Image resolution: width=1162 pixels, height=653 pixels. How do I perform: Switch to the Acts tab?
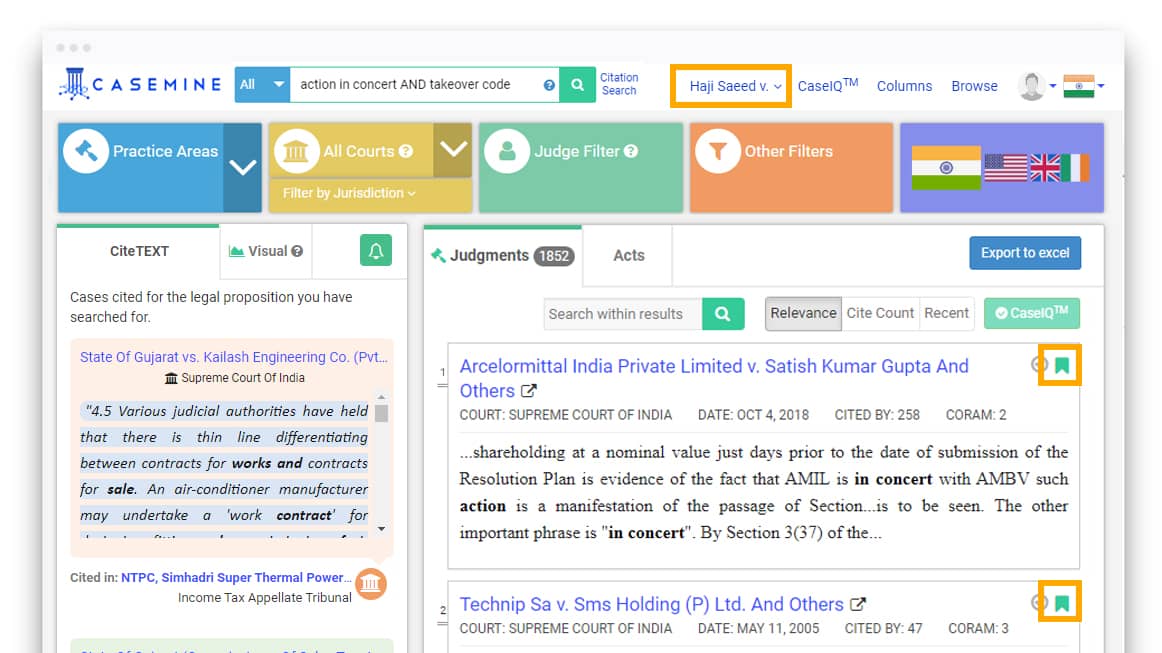pos(628,255)
